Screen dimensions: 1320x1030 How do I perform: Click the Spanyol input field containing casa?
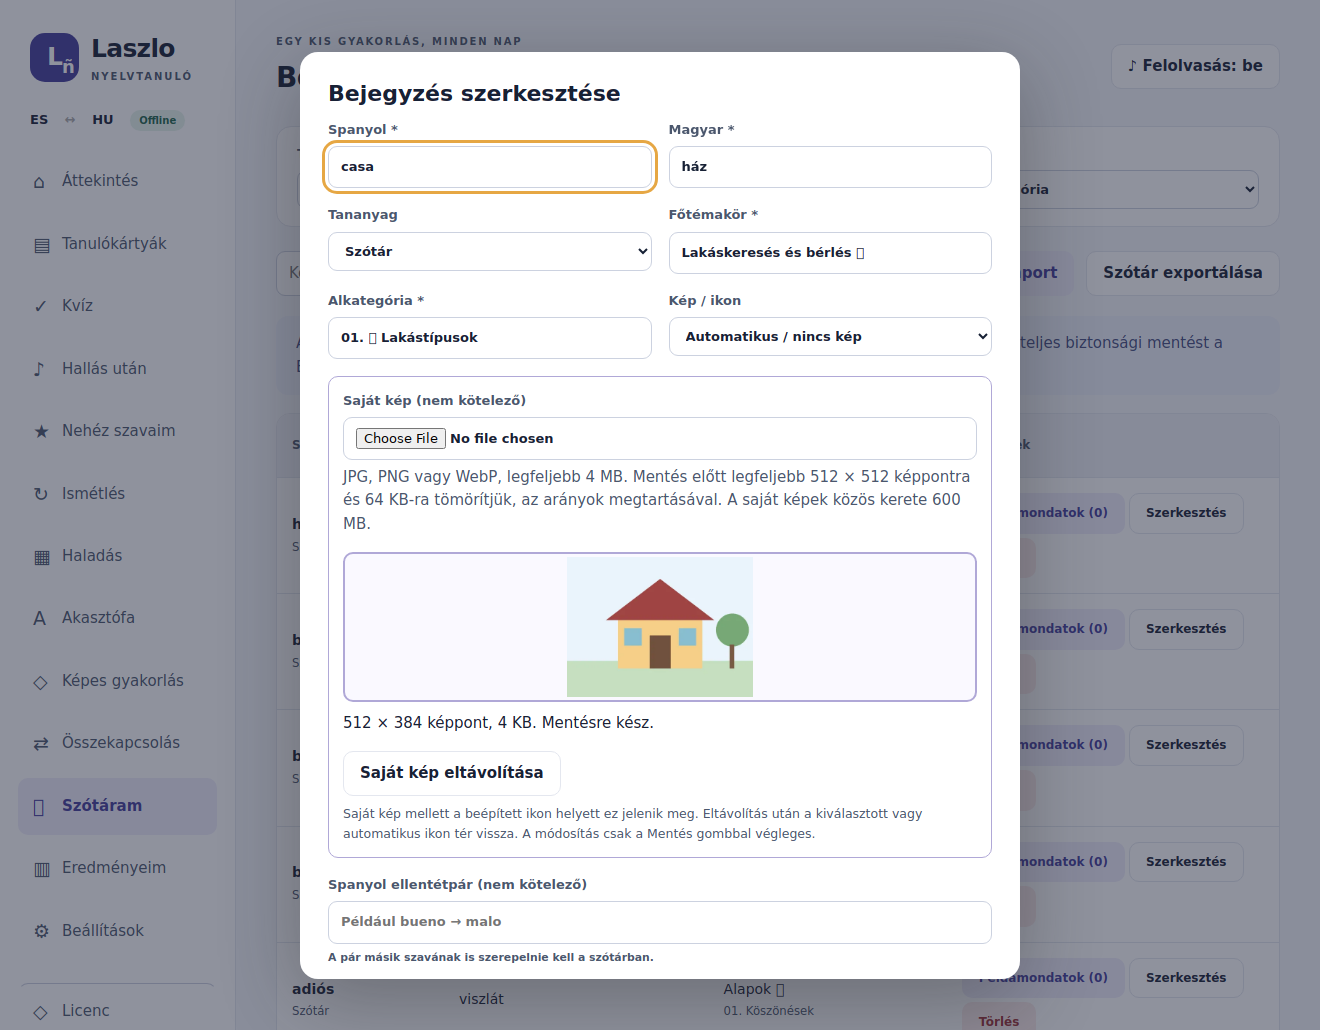(490, 167)
